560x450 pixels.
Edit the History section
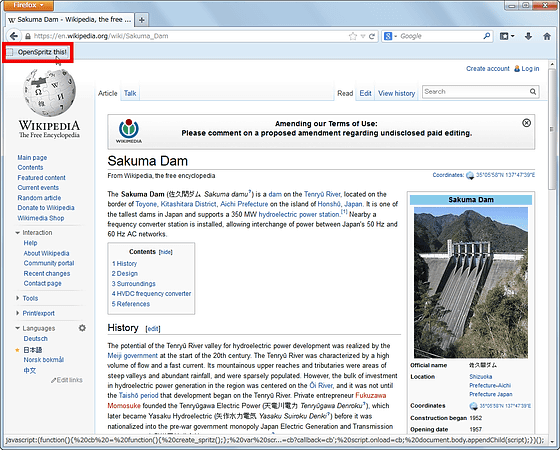point(153,329)
